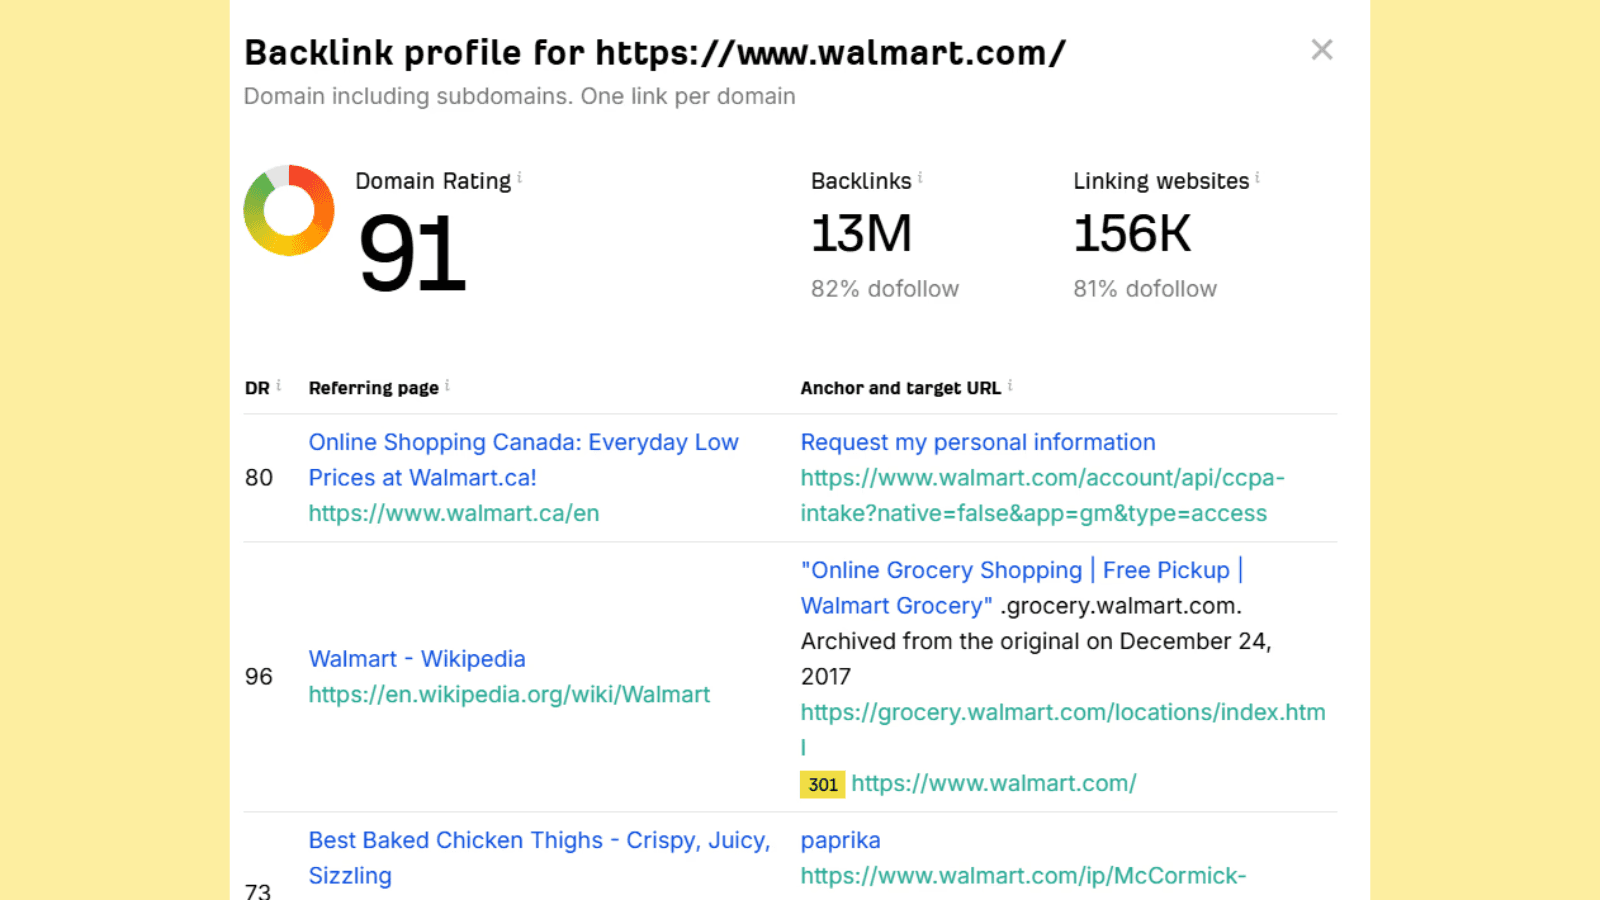The height and width of the screenshot is (900, 1600).
Task: Click the Domain Rating donut chart
Action: (289, 210)
